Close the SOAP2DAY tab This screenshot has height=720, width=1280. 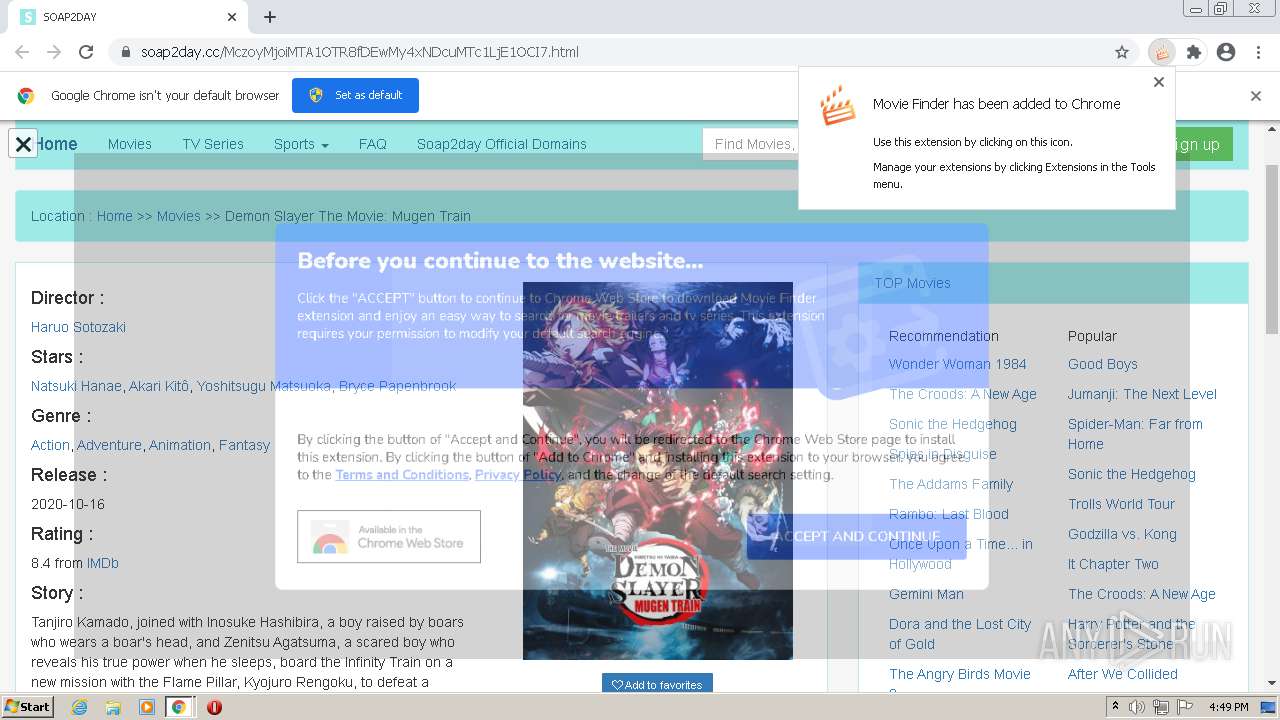pyautogui.click(x=232, y=17)
